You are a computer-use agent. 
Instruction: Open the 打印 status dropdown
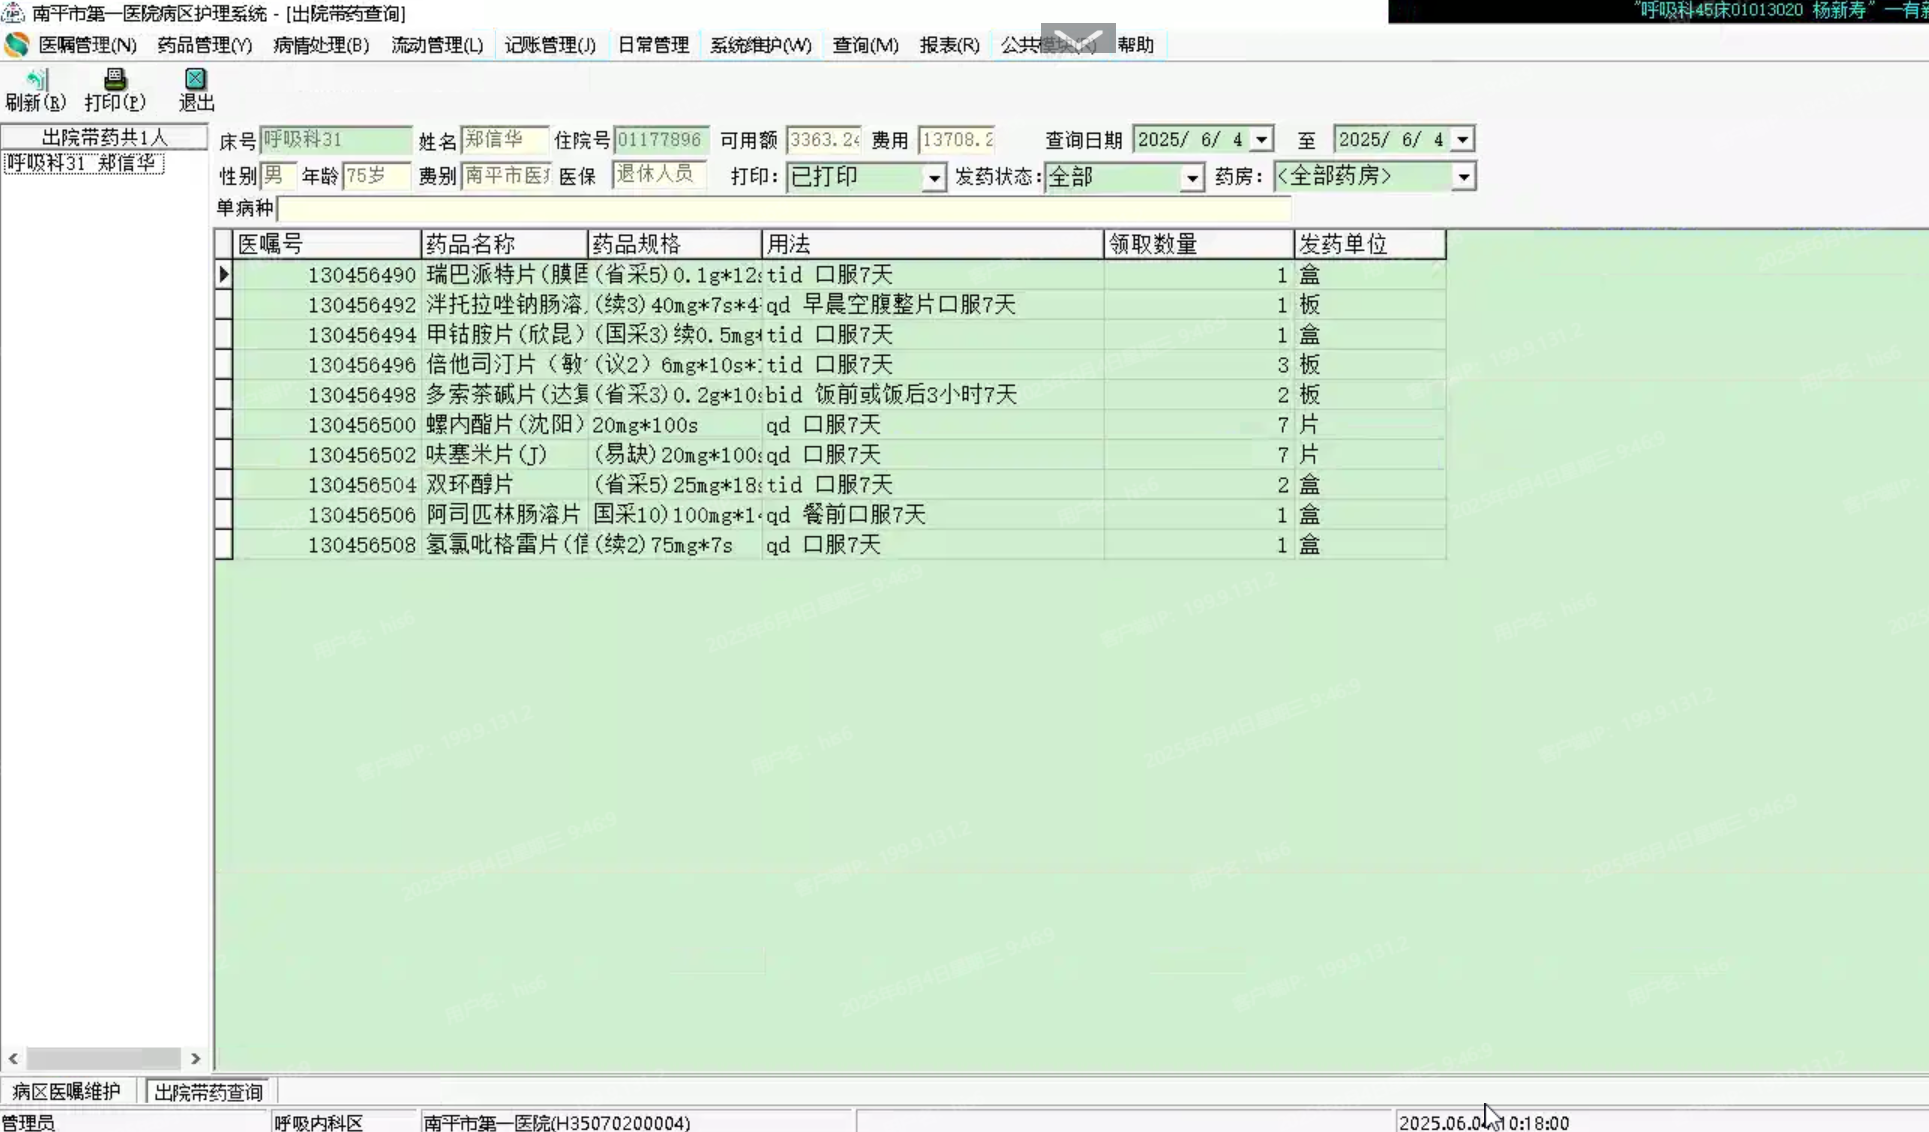pos(933,177)
